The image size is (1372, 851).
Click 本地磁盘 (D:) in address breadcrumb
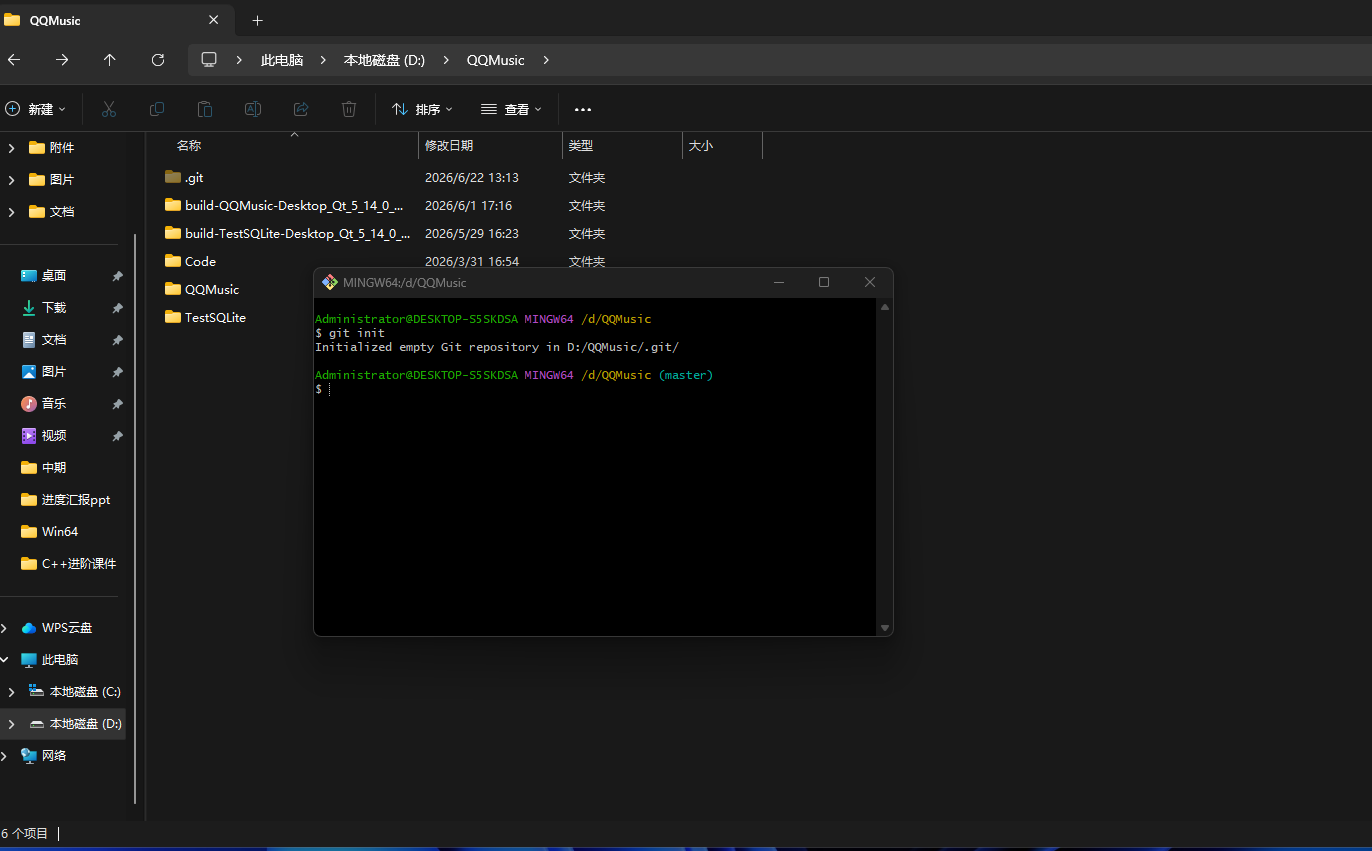tap(384, 60)
